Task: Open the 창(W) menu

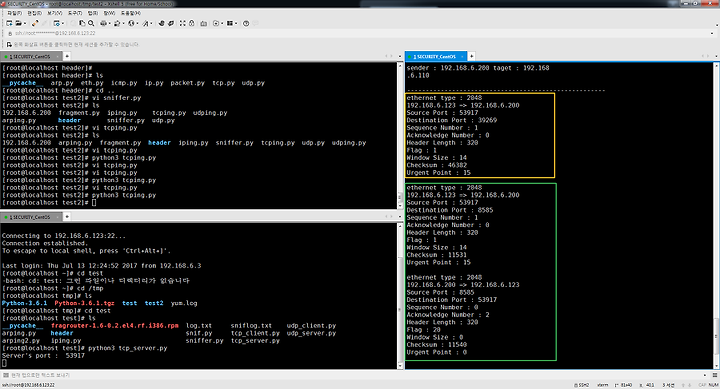Action: (x=109, y=13)
